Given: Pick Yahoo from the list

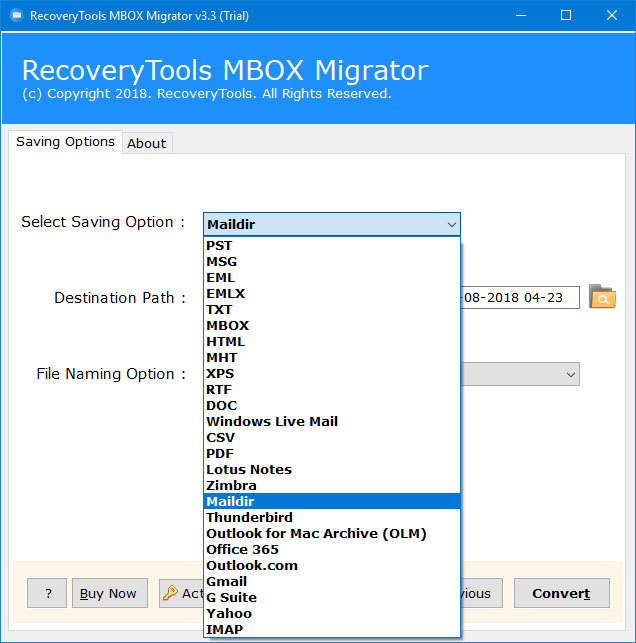Looking at the screenshot, I should pyautogui.click(x=332, y=613).
